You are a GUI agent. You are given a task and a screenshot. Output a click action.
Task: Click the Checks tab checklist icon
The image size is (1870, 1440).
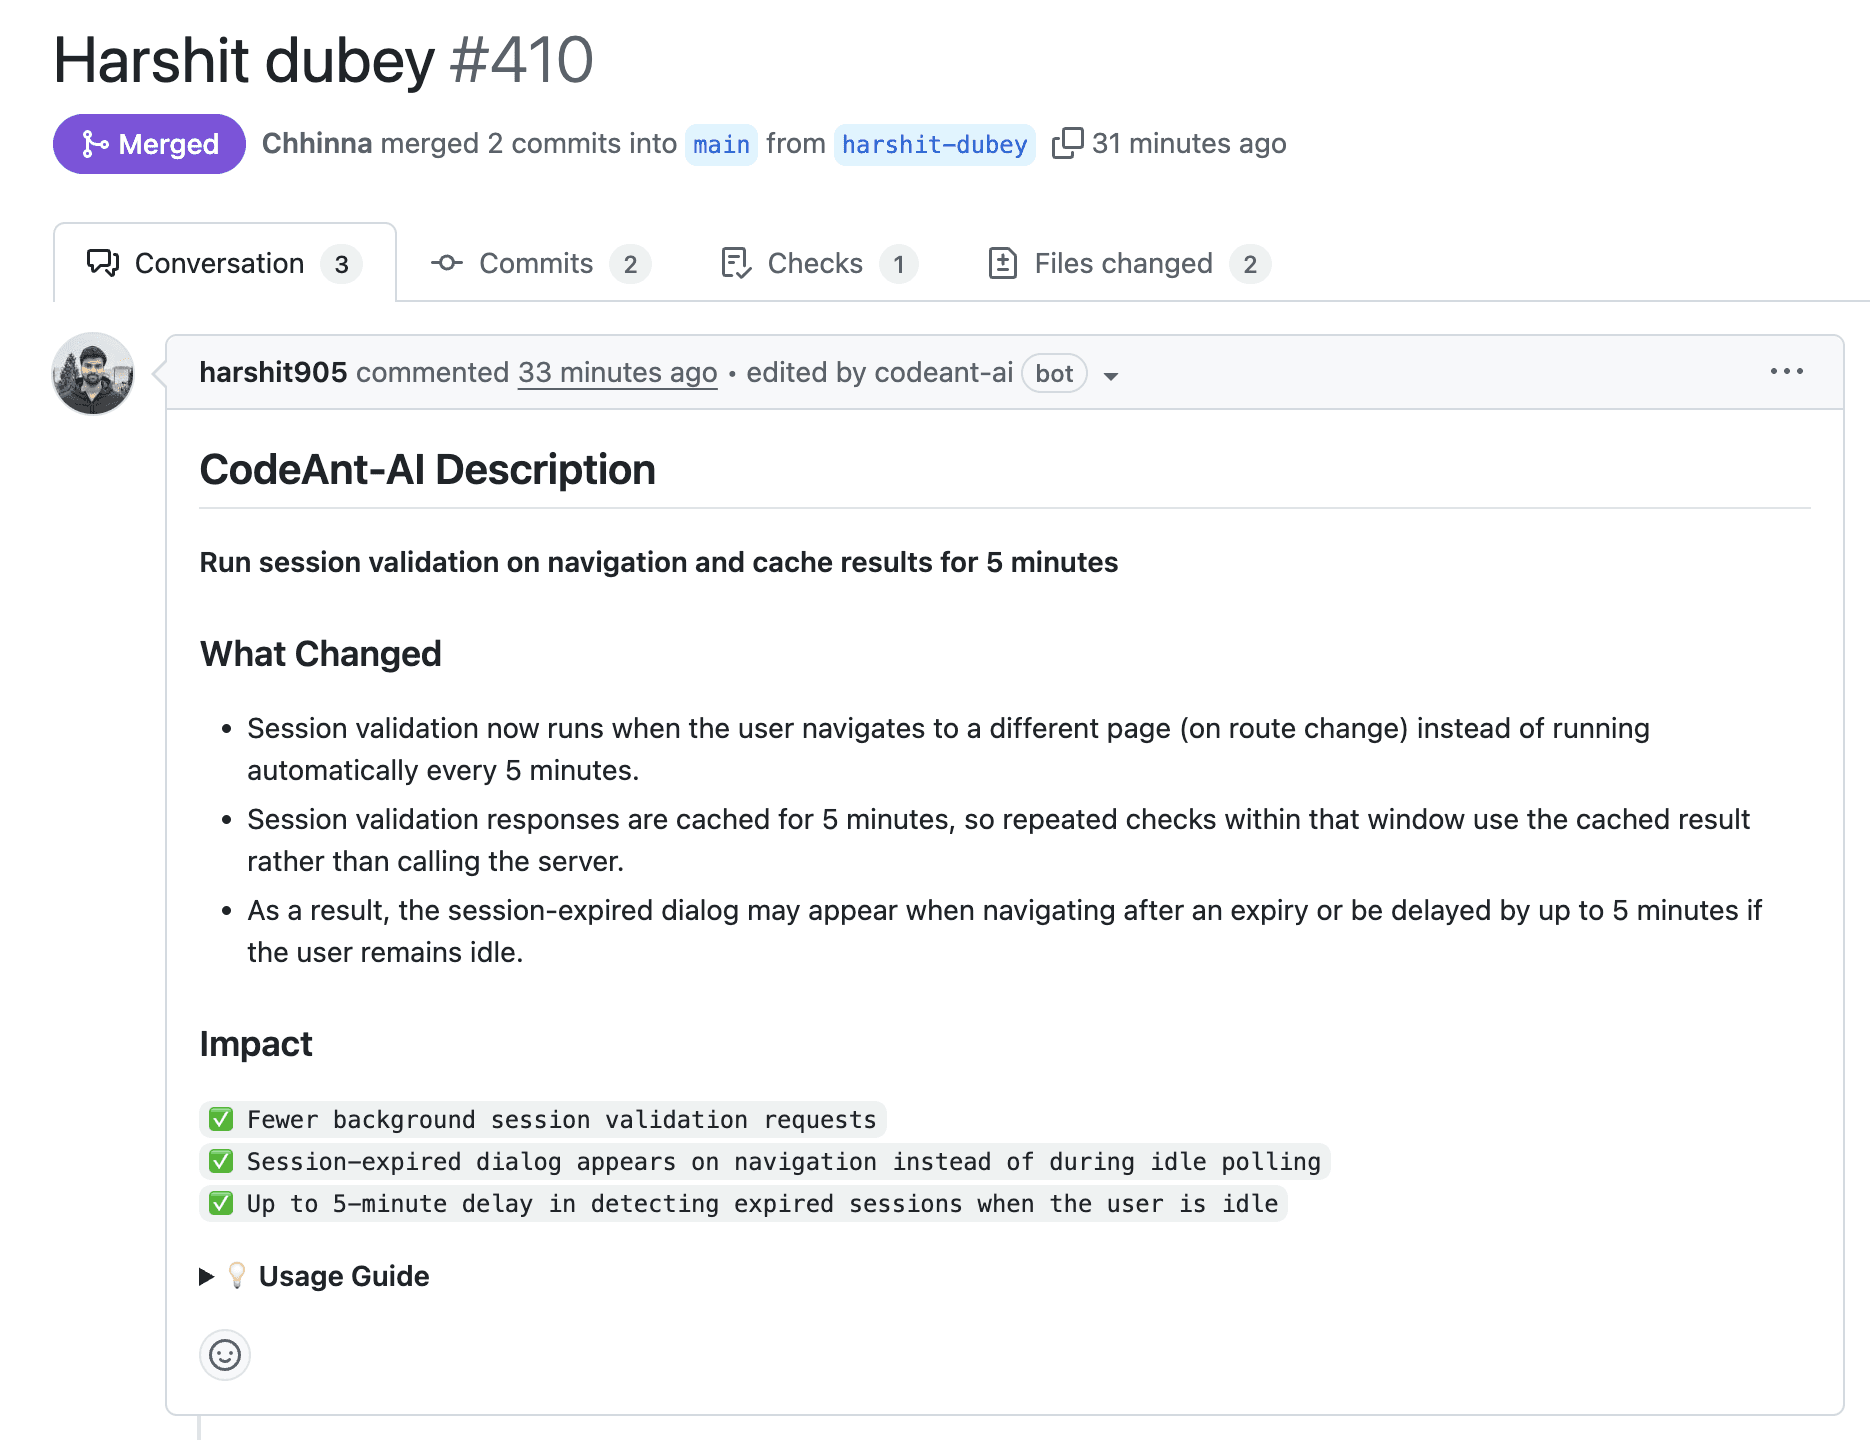(x=735, y=263)
